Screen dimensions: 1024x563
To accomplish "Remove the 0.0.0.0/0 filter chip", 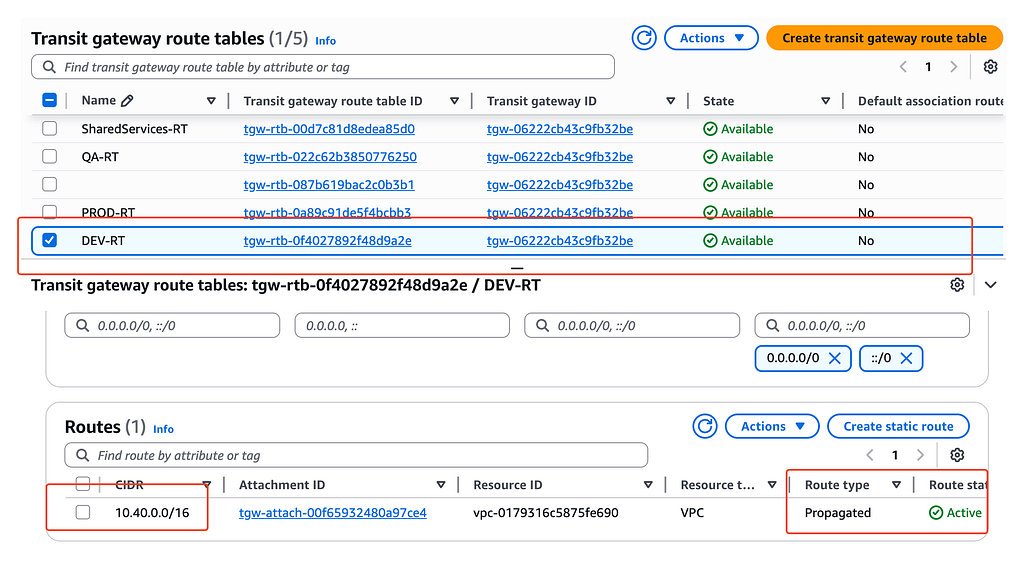I will tap(834, 358).
